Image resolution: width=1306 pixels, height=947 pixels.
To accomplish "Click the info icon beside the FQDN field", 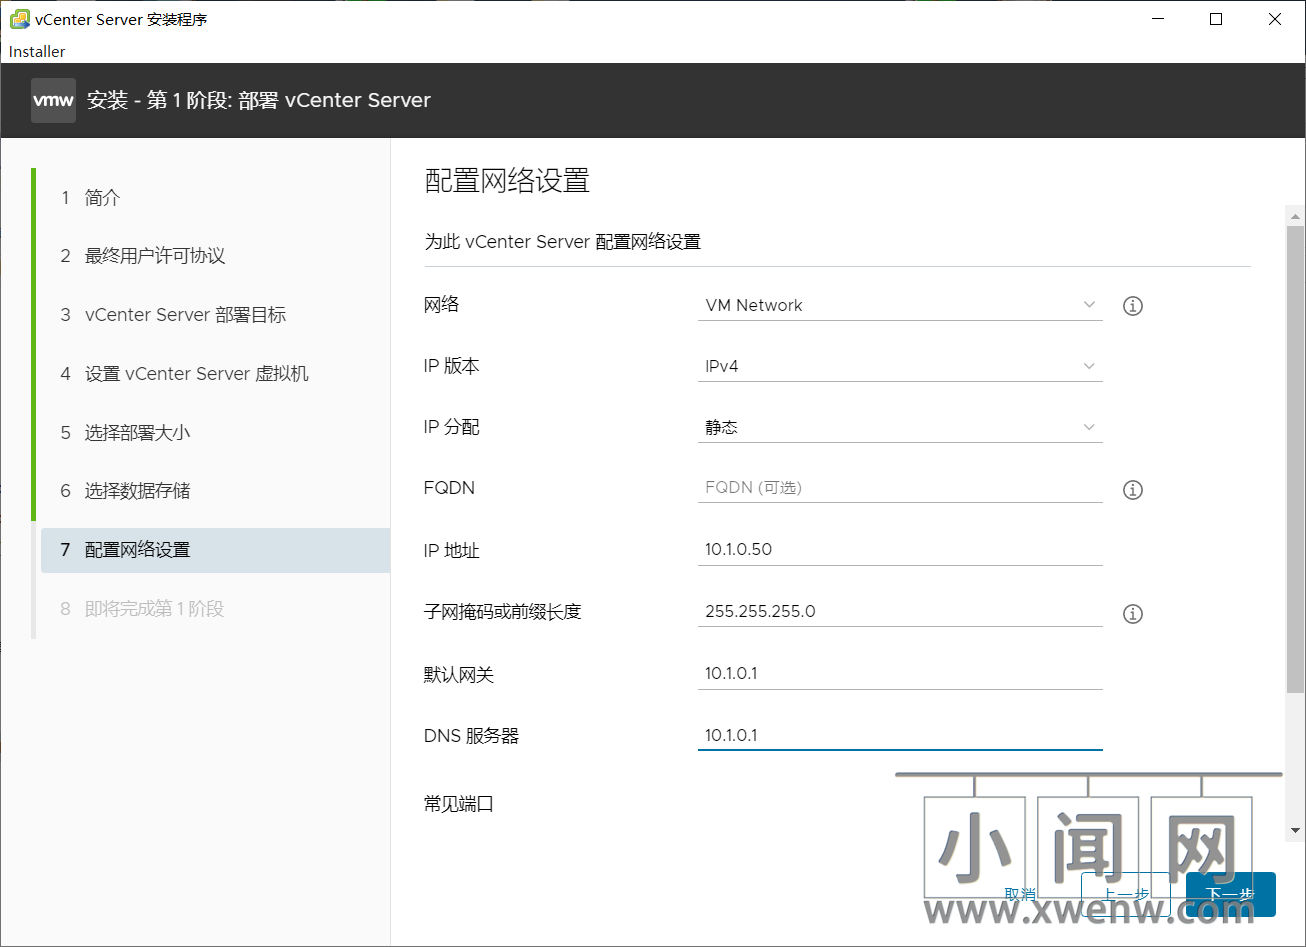I will (1132, 490).
